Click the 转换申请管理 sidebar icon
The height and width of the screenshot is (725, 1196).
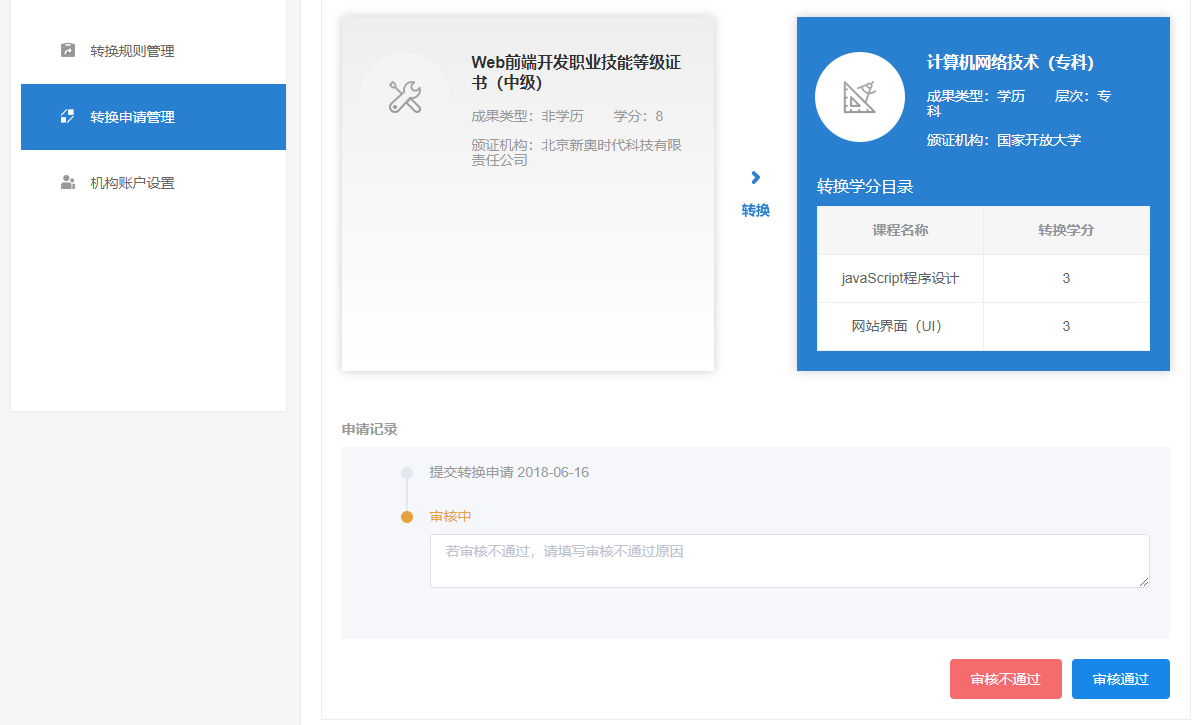click(x=68, y=117)
